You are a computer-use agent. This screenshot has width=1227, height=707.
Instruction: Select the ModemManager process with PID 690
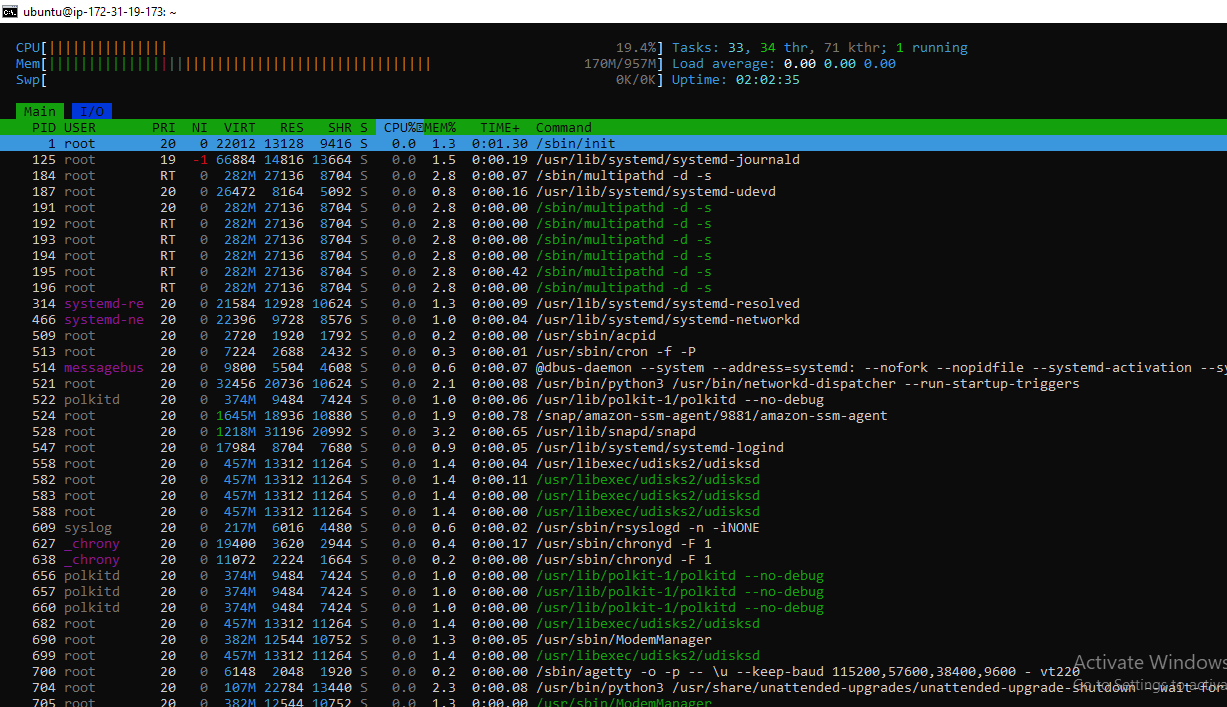pos(613,639)
